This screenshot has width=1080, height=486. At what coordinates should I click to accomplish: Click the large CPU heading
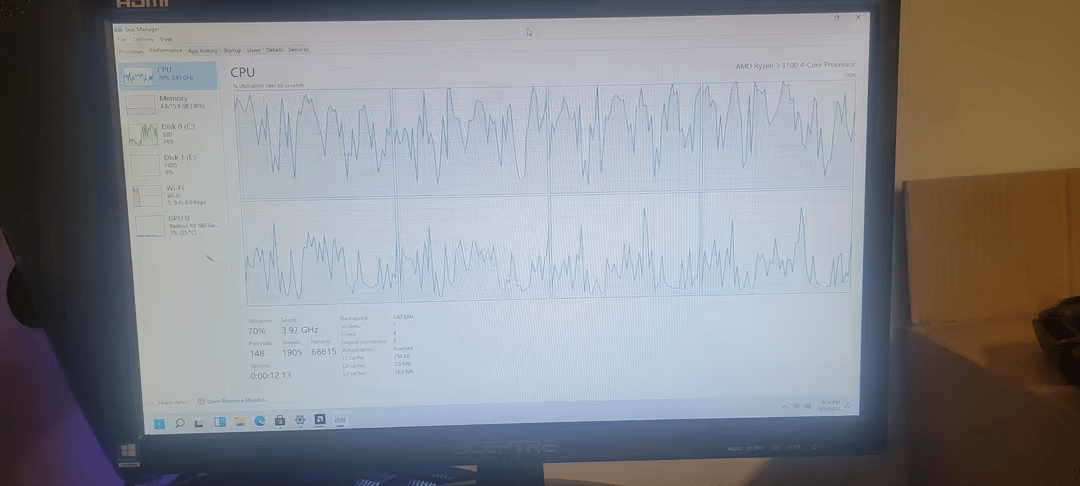point(242,72)
